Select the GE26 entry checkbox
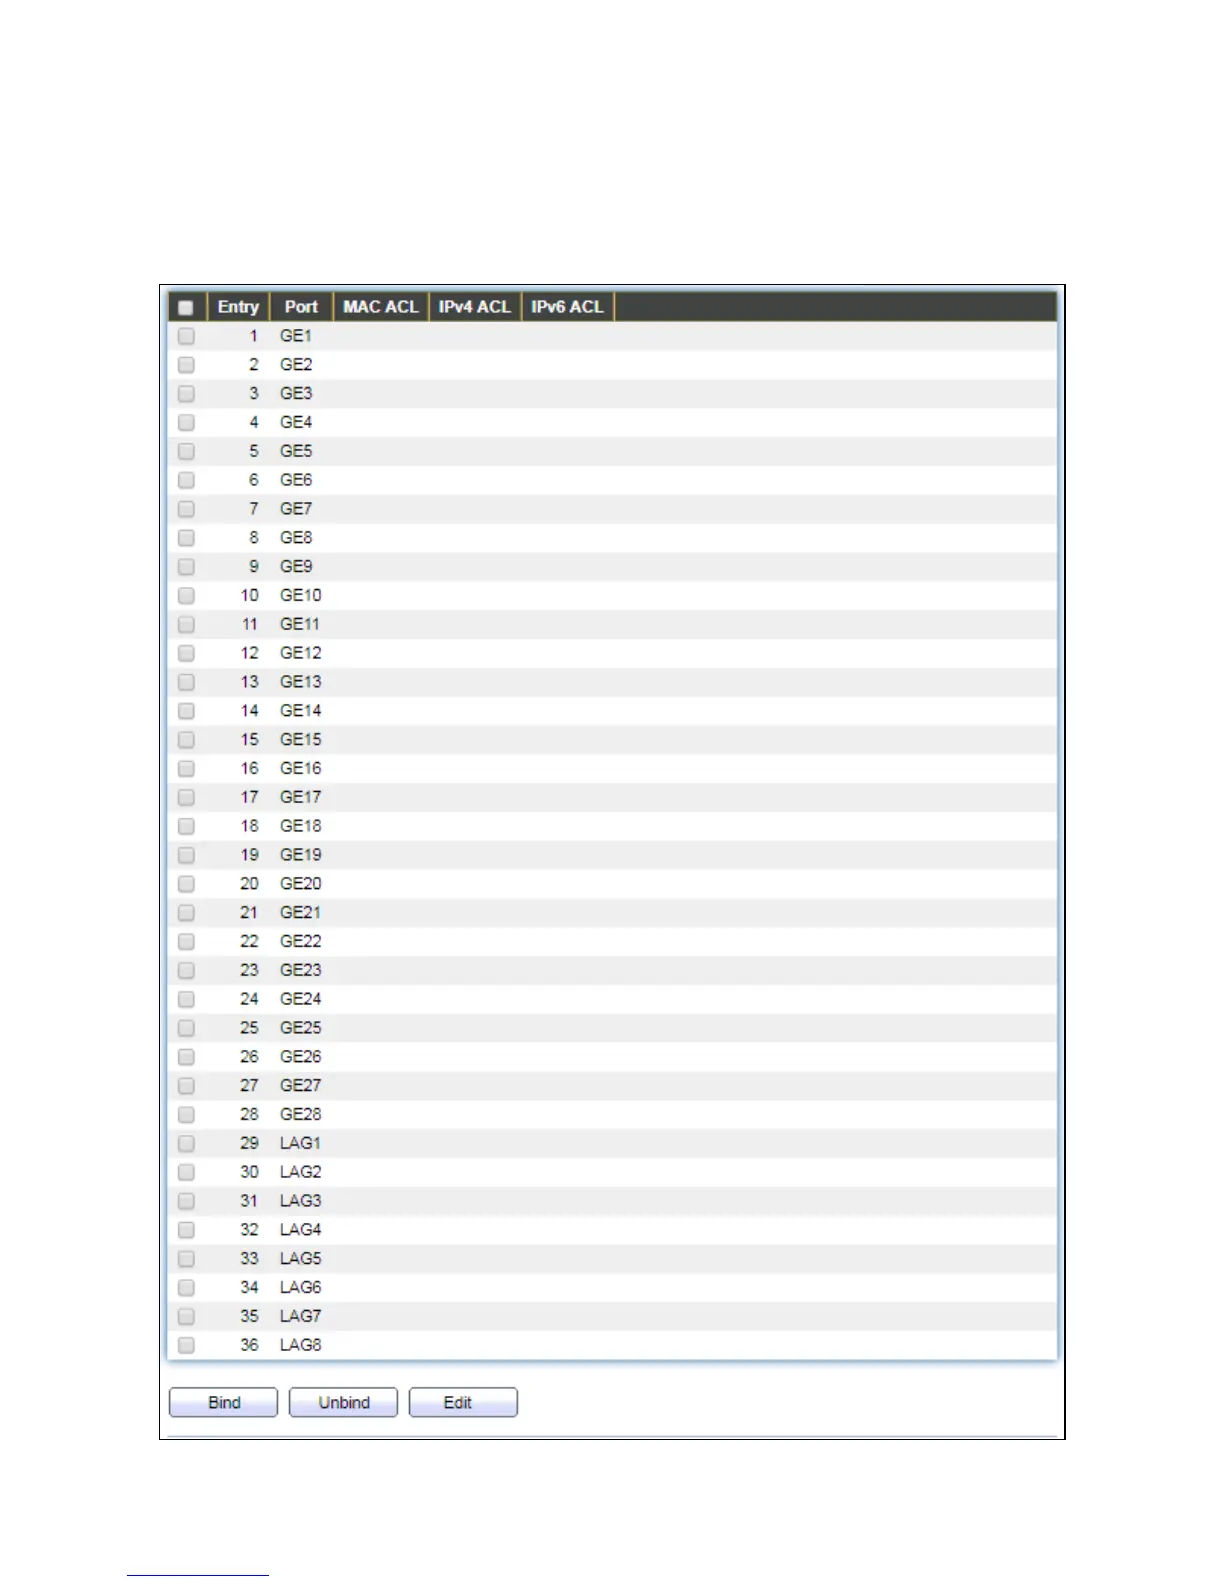 186,1057
